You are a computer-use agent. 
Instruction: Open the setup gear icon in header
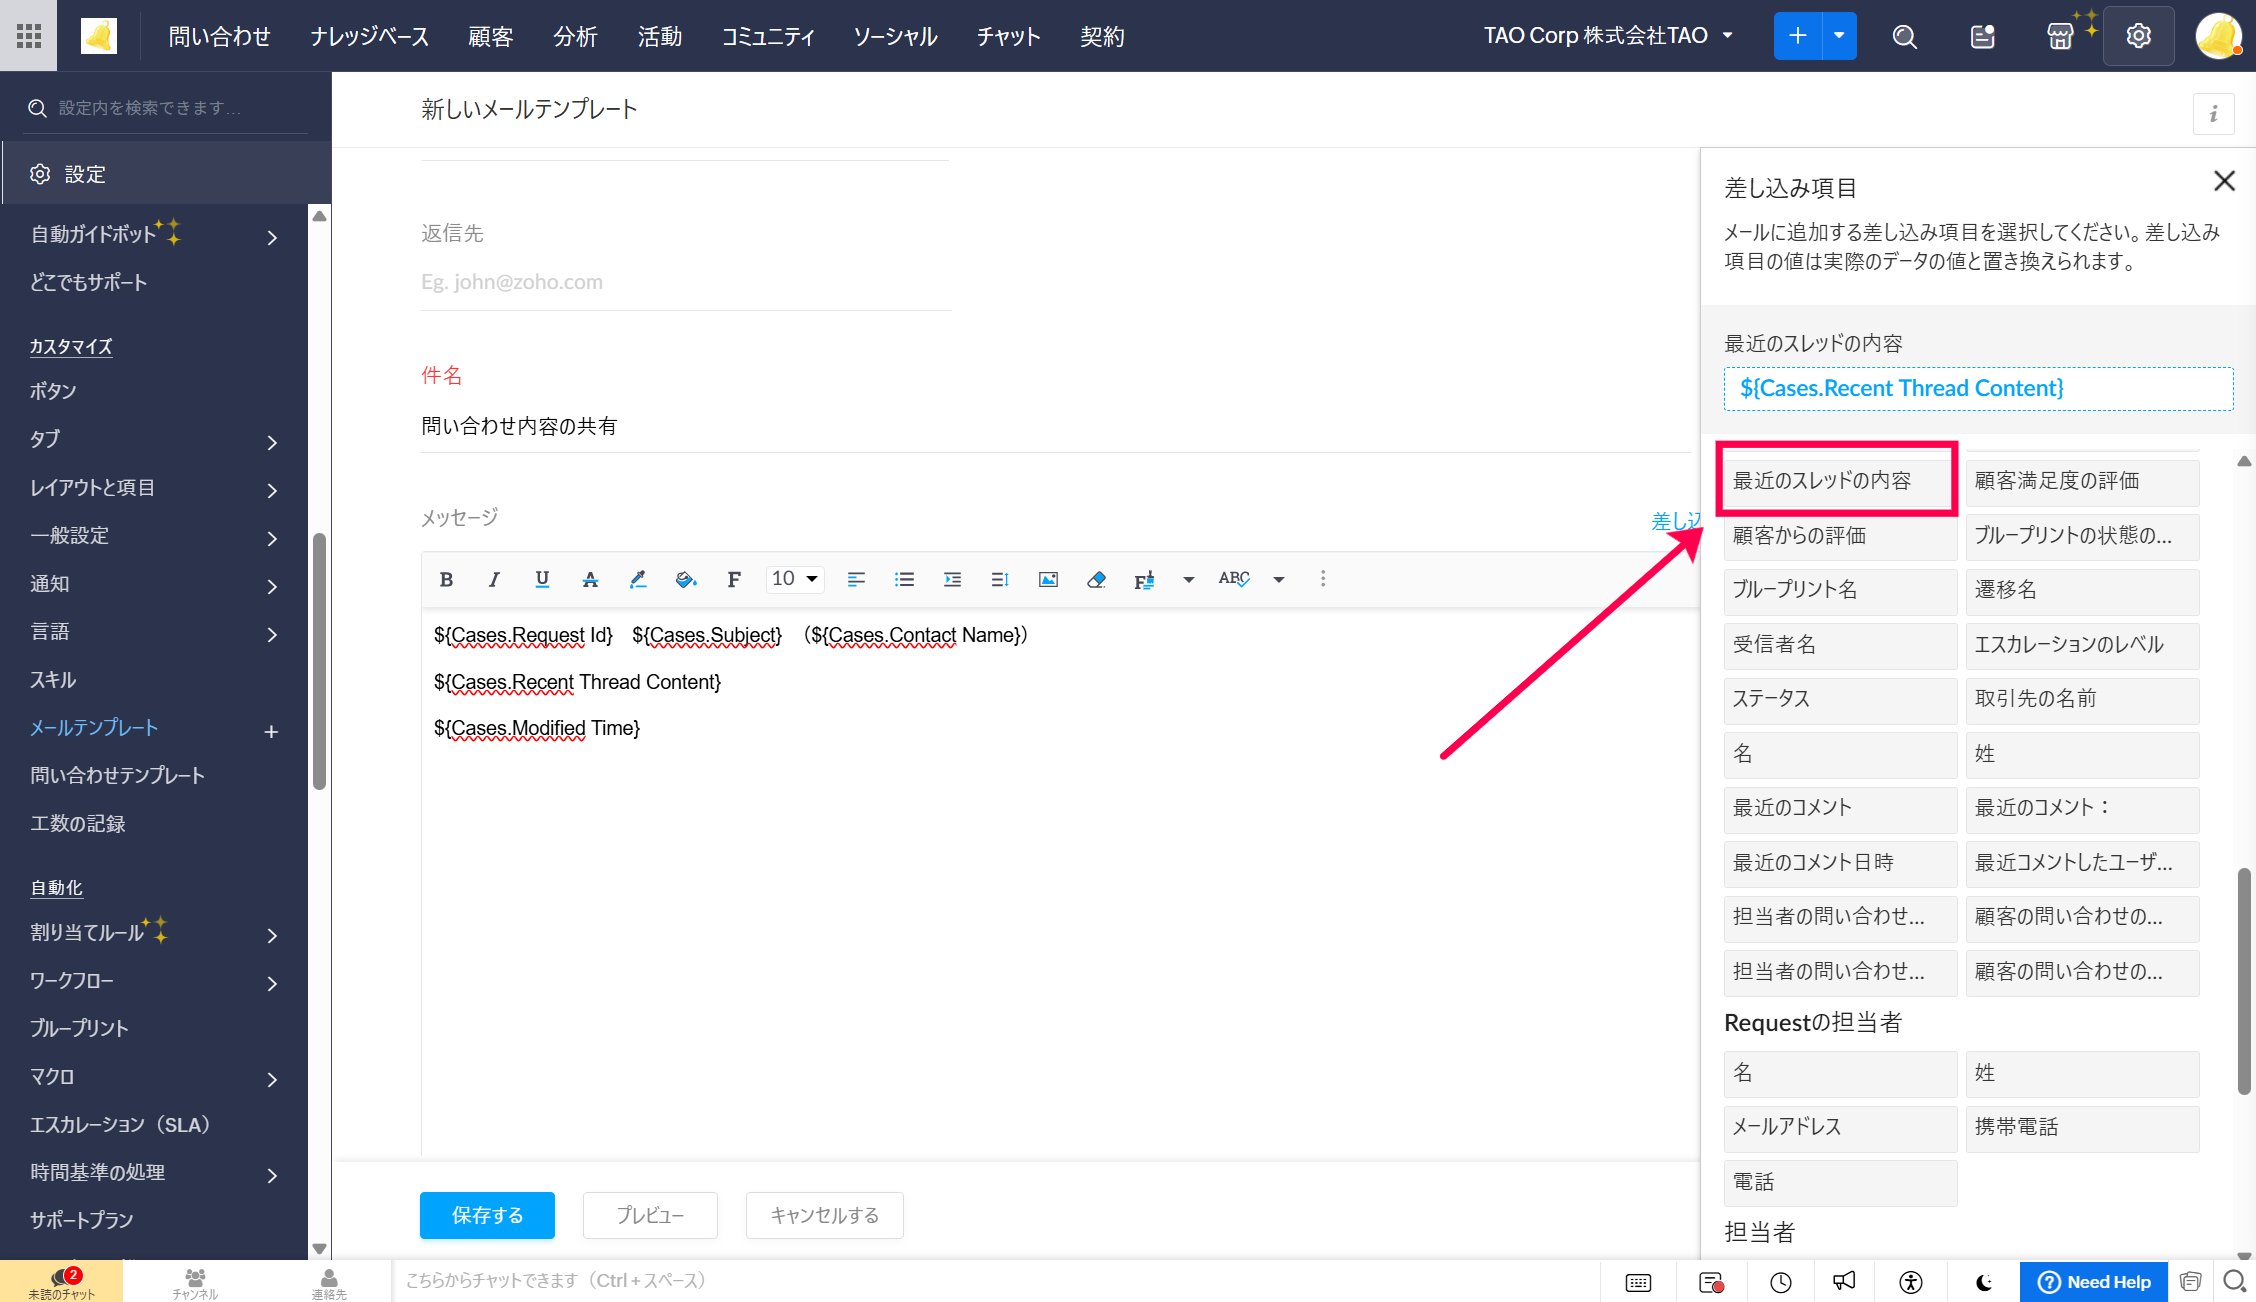[x=2138, y=36]
